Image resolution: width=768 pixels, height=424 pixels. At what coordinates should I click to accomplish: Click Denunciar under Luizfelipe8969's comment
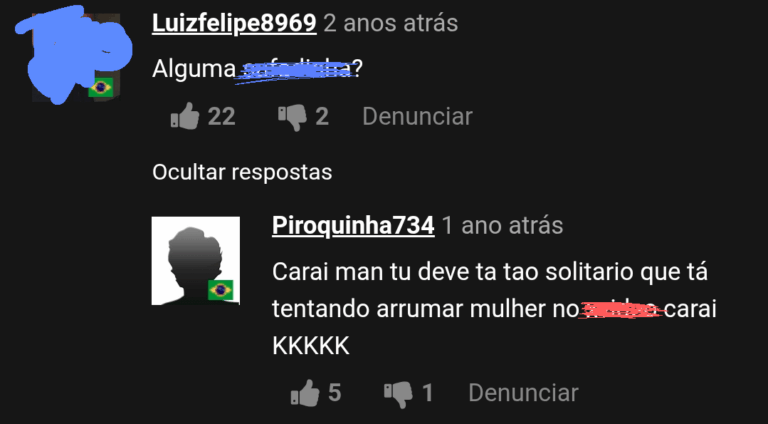point(417,117)
